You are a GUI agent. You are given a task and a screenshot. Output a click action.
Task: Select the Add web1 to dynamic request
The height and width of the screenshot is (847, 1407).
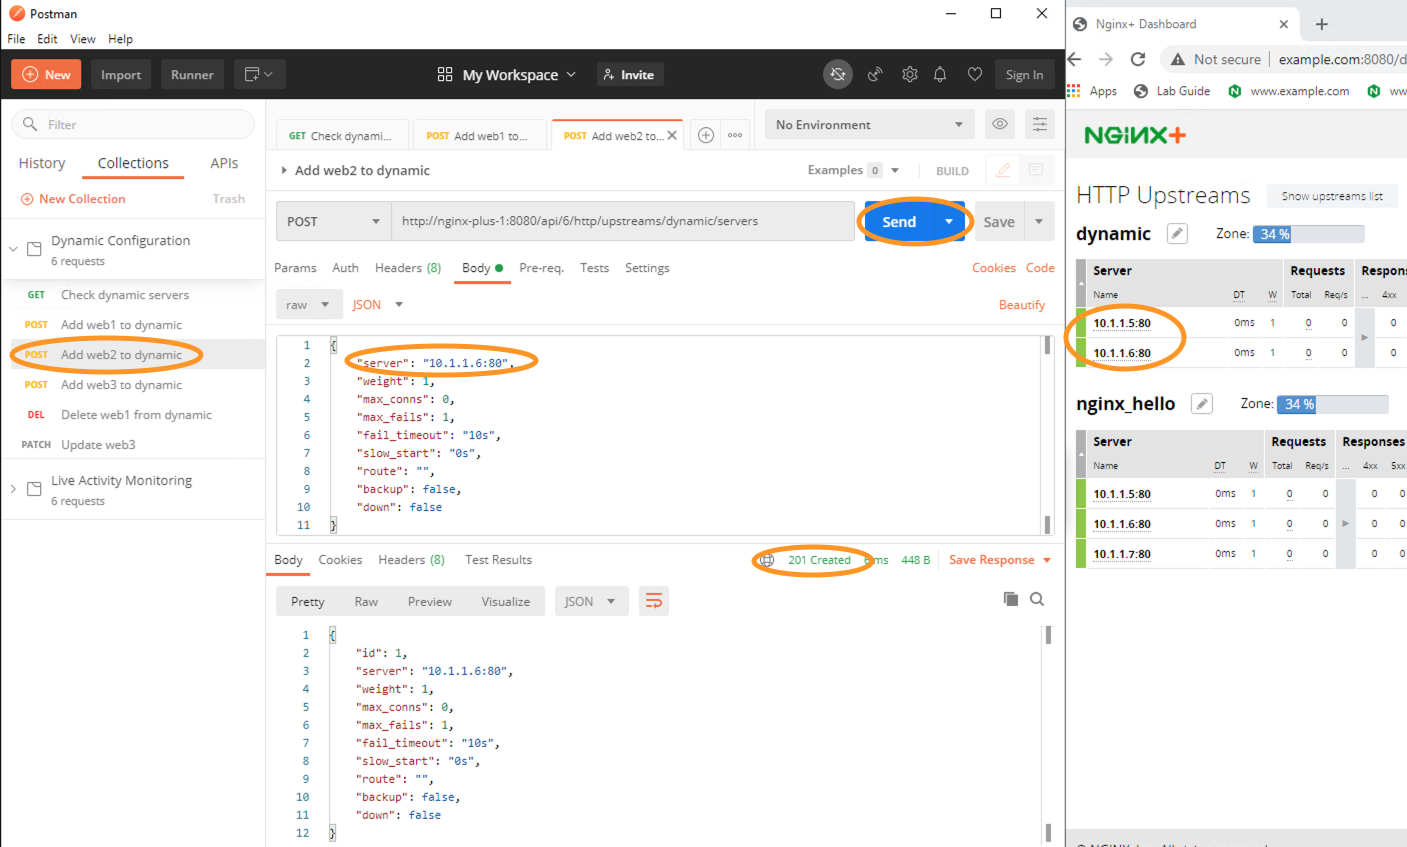[x=133, y=325]
